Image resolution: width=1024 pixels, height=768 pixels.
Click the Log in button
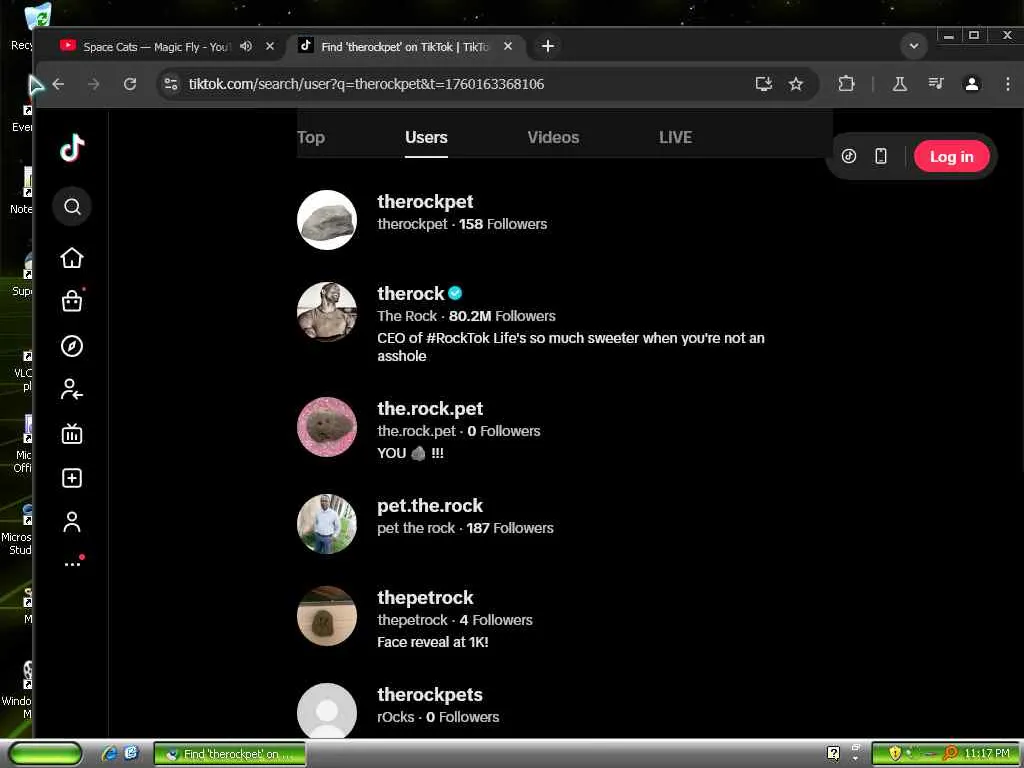coord(952,157)
